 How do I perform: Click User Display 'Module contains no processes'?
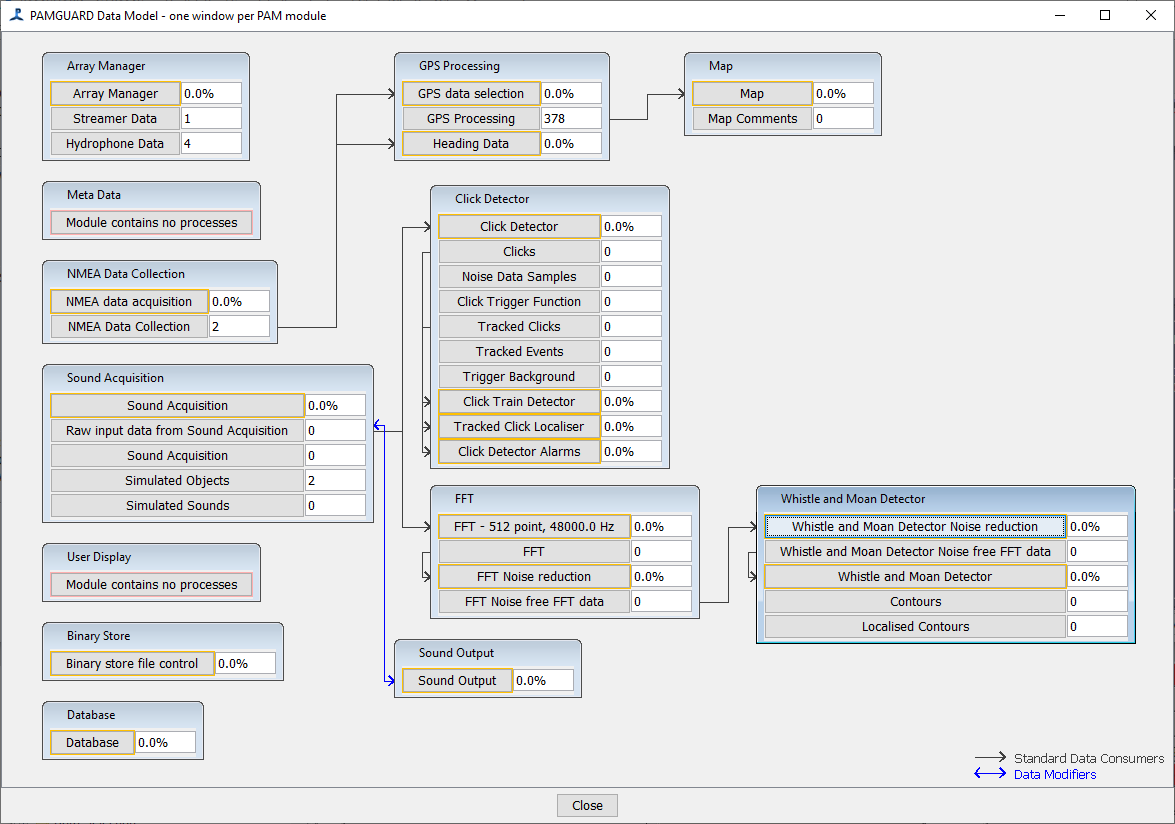[151, 584]
